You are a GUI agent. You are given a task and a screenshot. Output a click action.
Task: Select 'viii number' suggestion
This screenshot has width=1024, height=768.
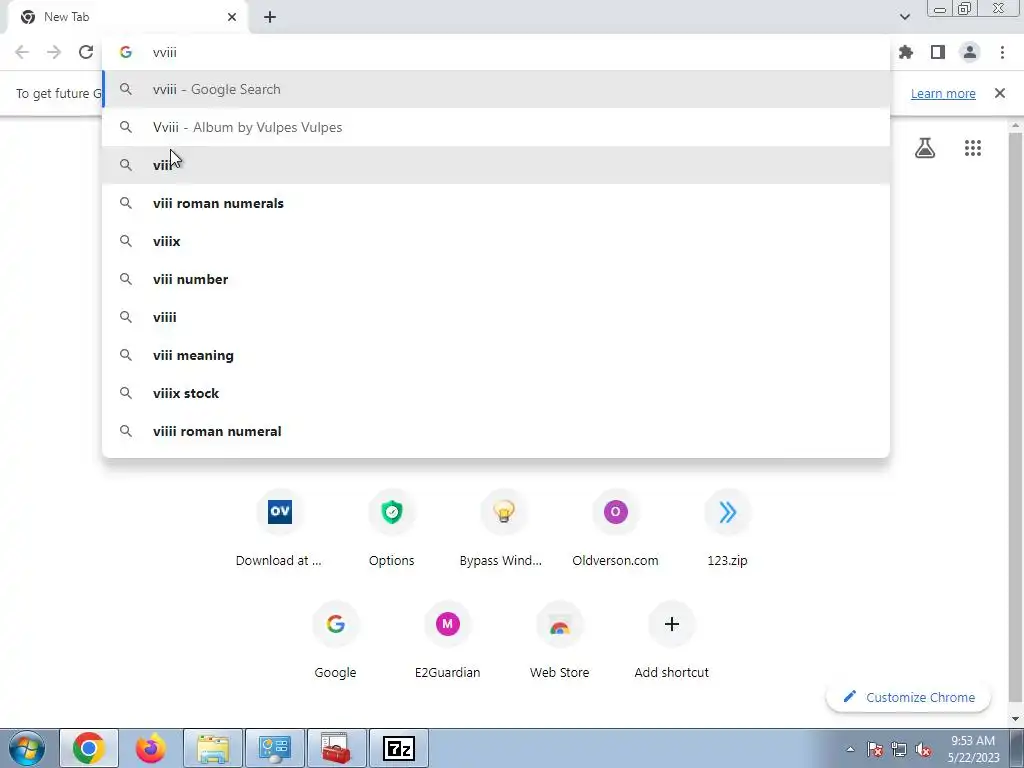coord(496,279)
